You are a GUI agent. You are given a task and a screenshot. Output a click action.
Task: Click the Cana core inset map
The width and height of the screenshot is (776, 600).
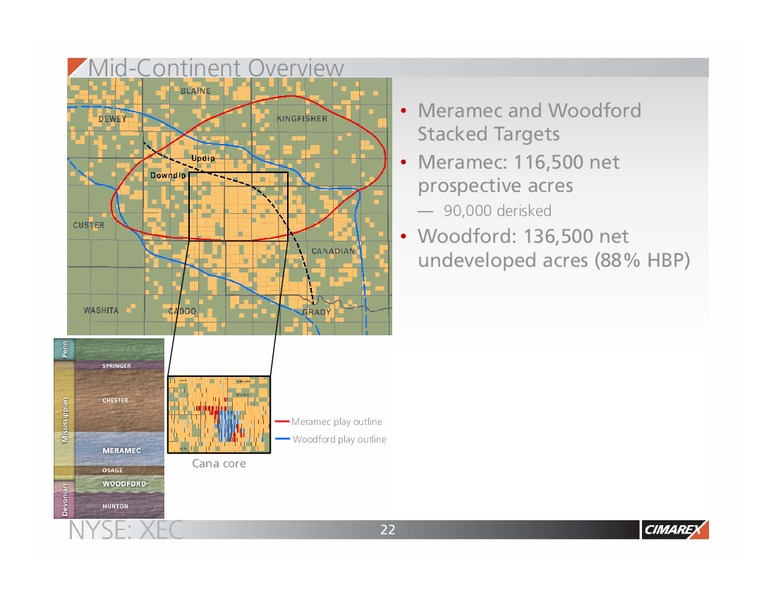pos(219,414)
